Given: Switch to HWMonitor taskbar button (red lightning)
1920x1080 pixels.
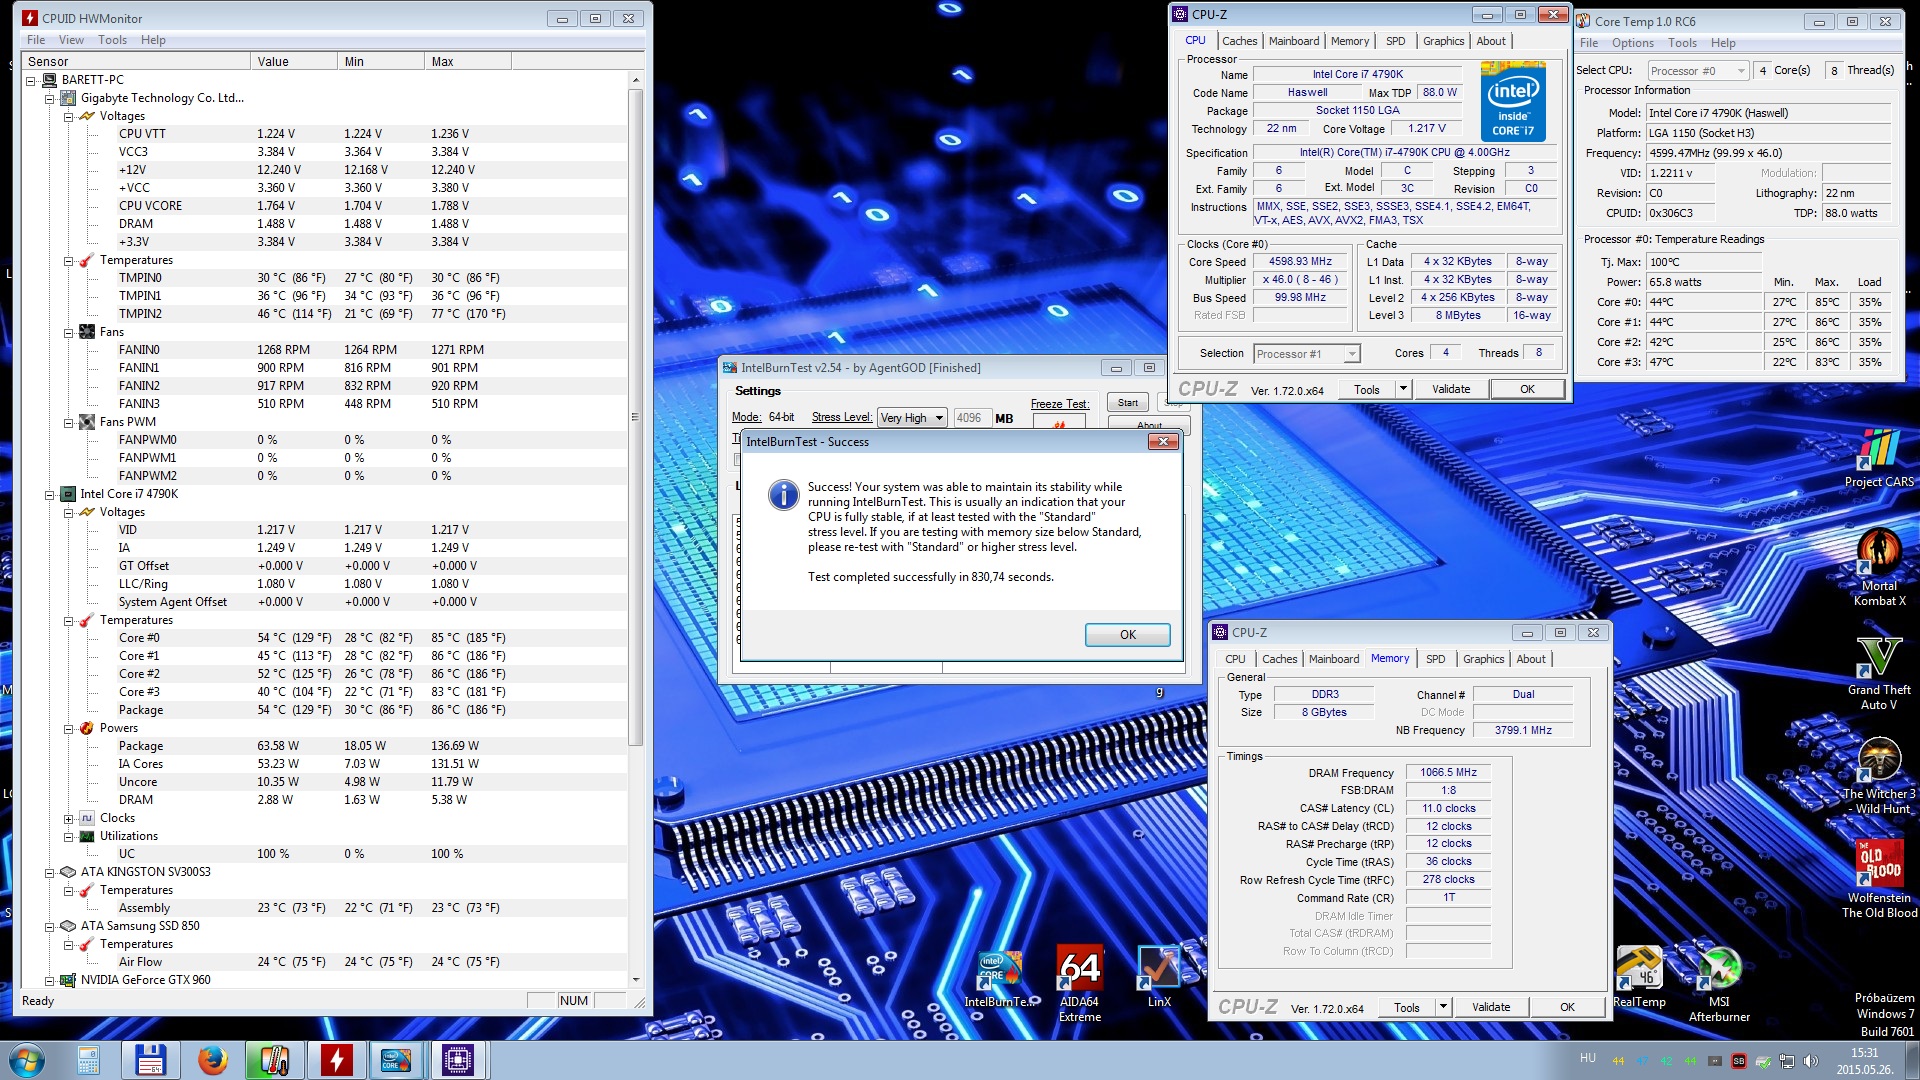Looking at the screenshot, I should click(x=336, y=1060).
